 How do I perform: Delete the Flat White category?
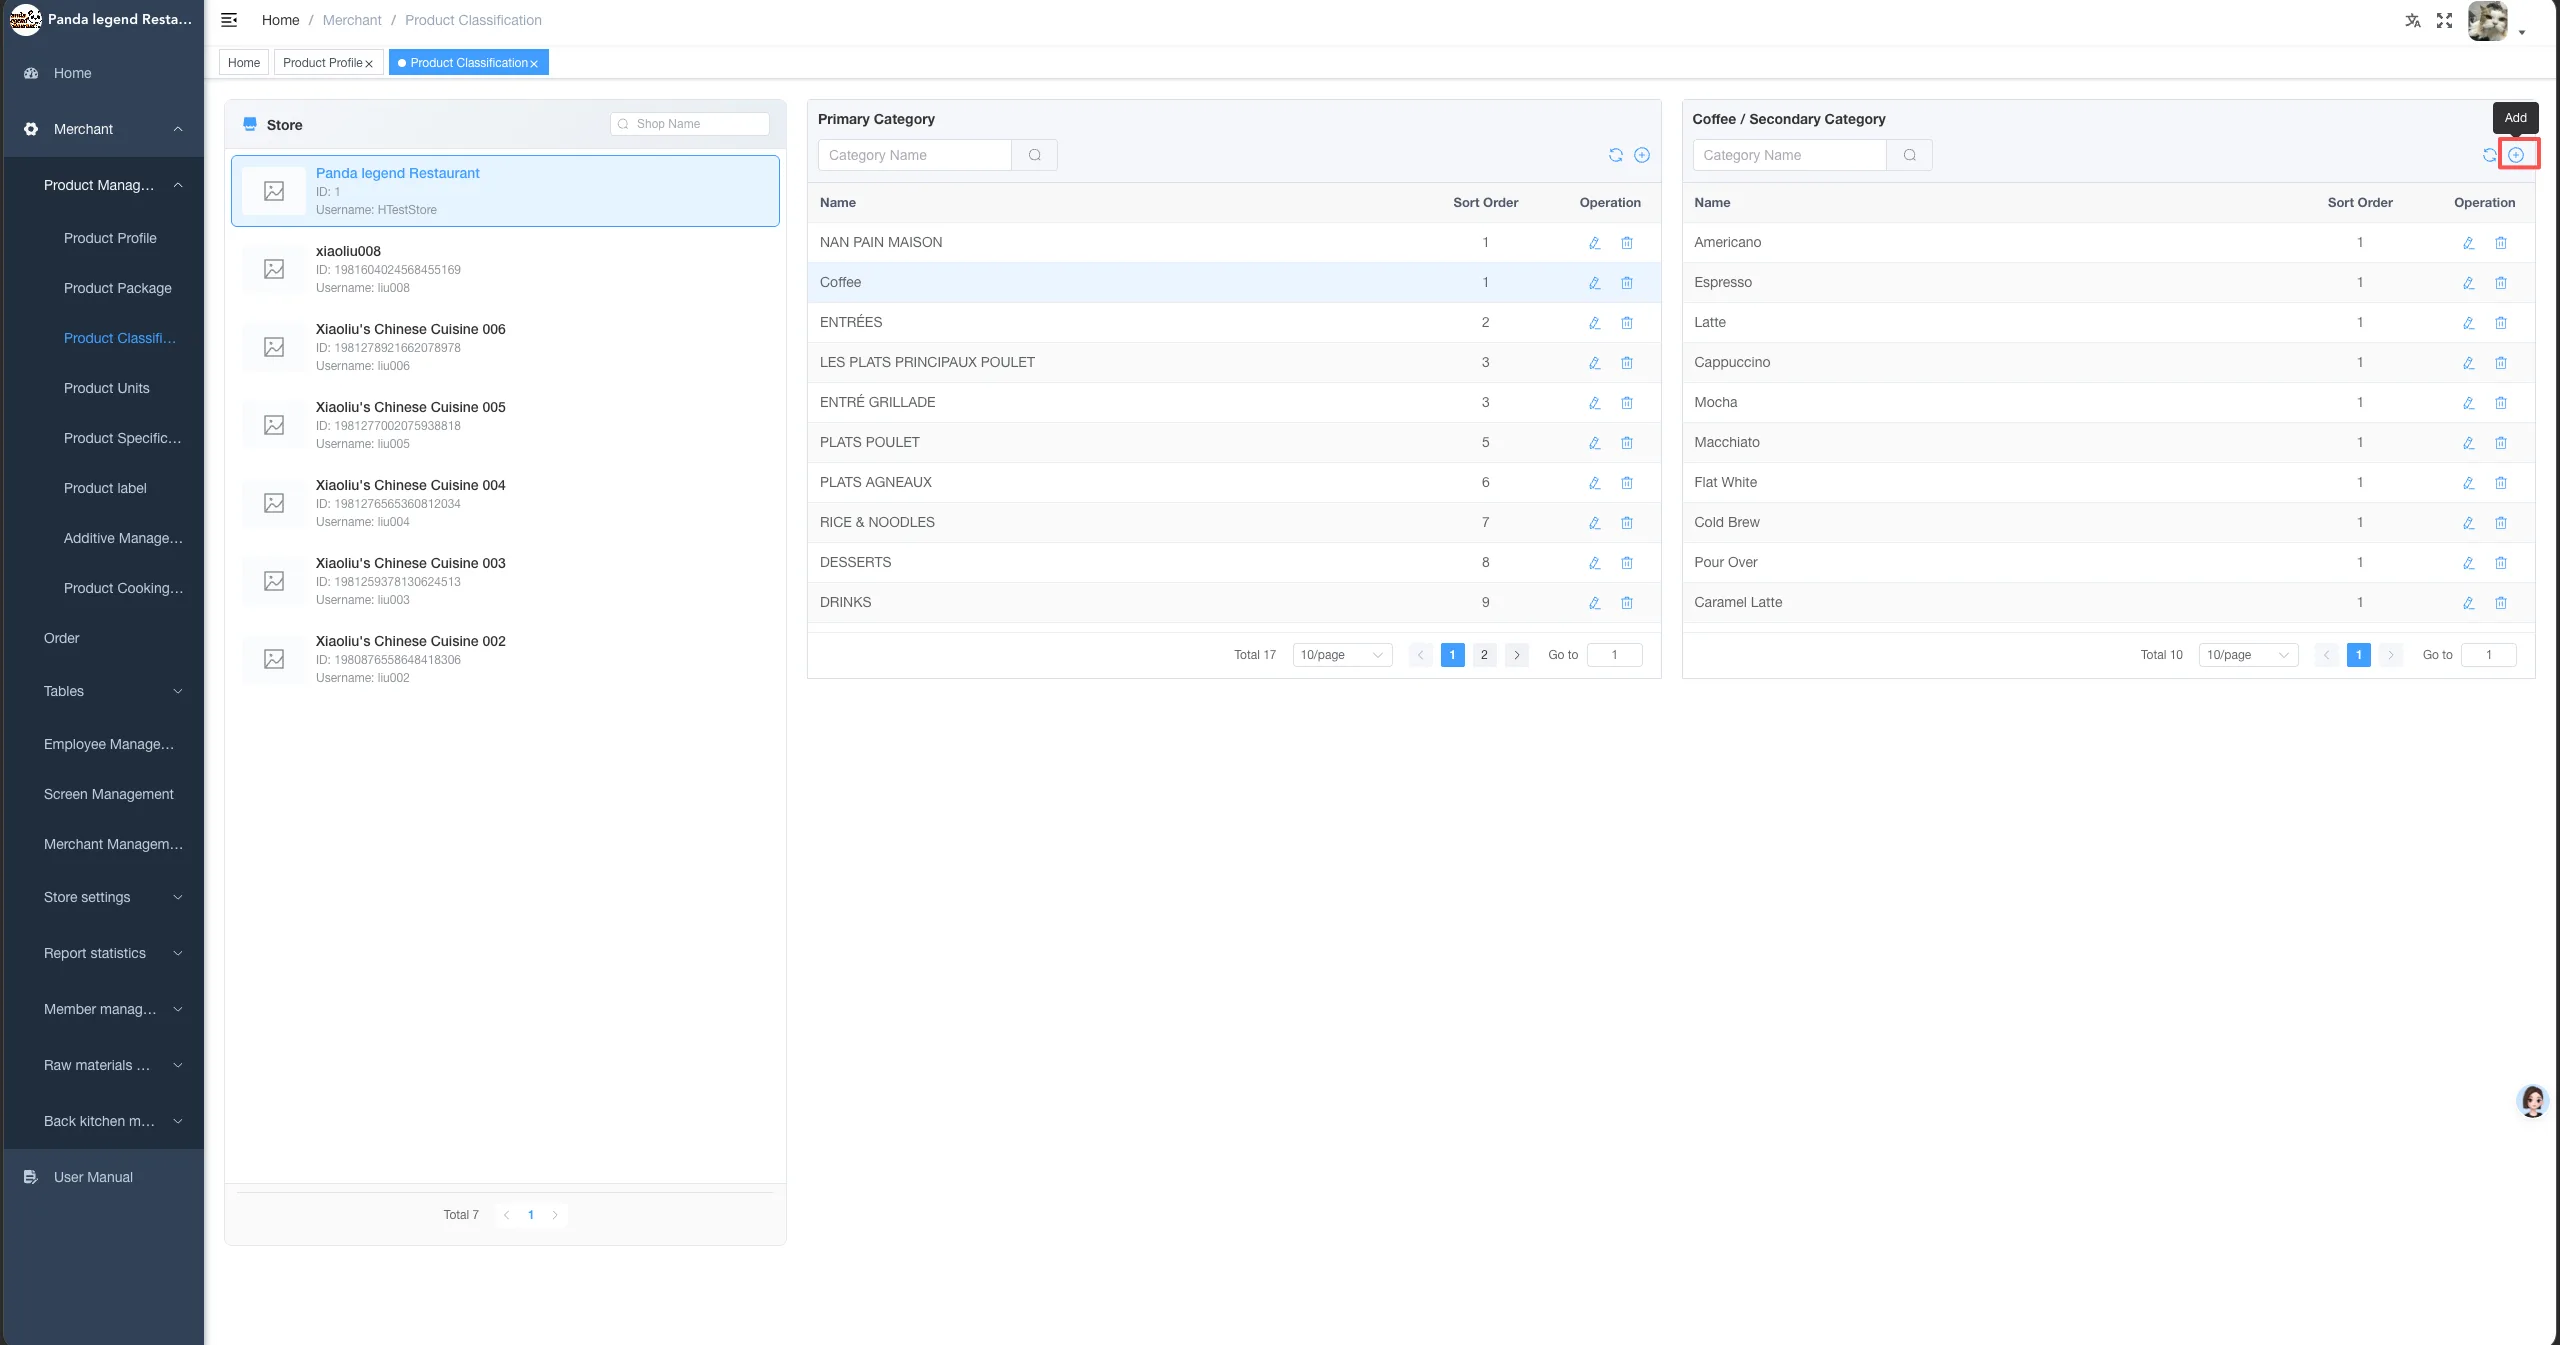2501,483
